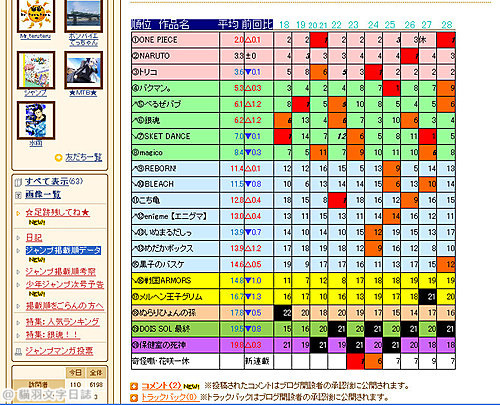The width and height of the screenshot is (500, 405).
Task: Click the arrow bullet beside ☆足跡残してね★
Action: [x=18, y=213]
